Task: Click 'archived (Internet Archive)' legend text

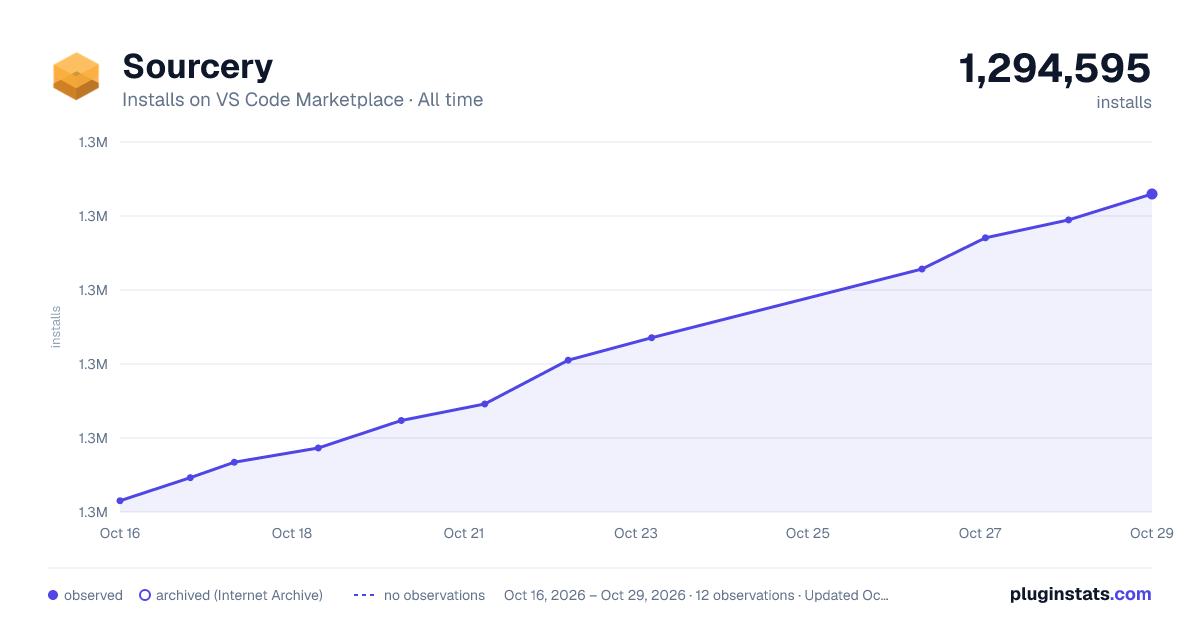Action: click(x=239, y=595)
